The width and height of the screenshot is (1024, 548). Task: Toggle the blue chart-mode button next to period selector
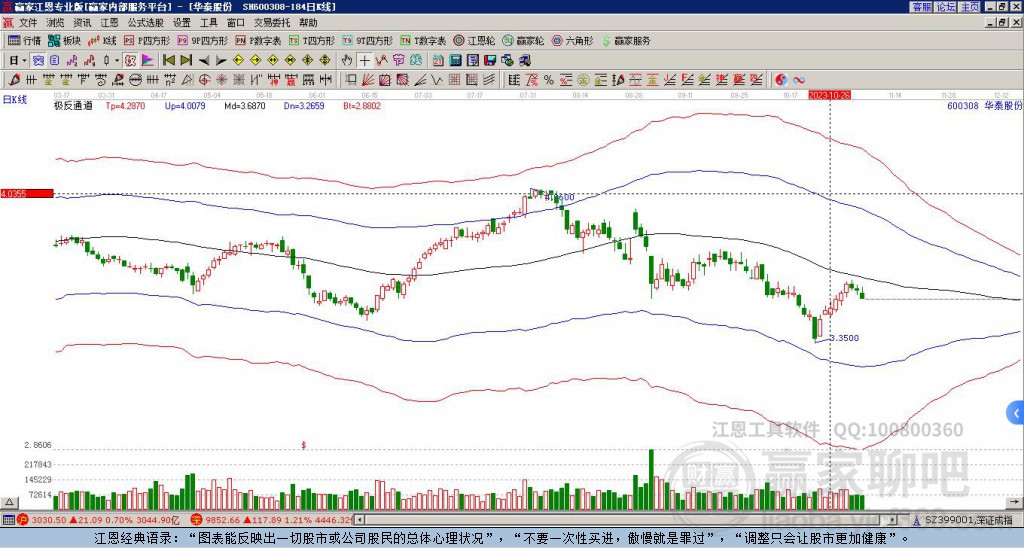pos(39,61)
